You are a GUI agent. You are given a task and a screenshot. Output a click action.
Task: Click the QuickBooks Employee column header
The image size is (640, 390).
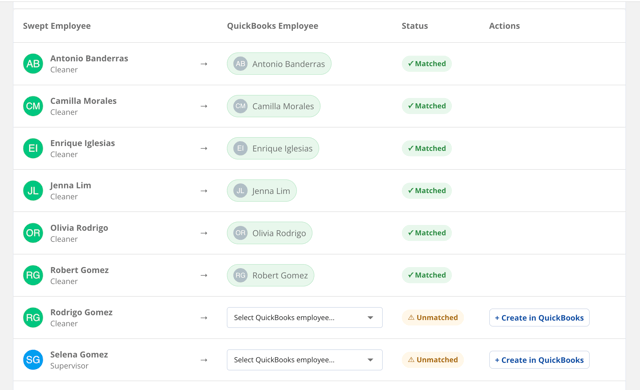pyautogui.click(x=272, y=26)
